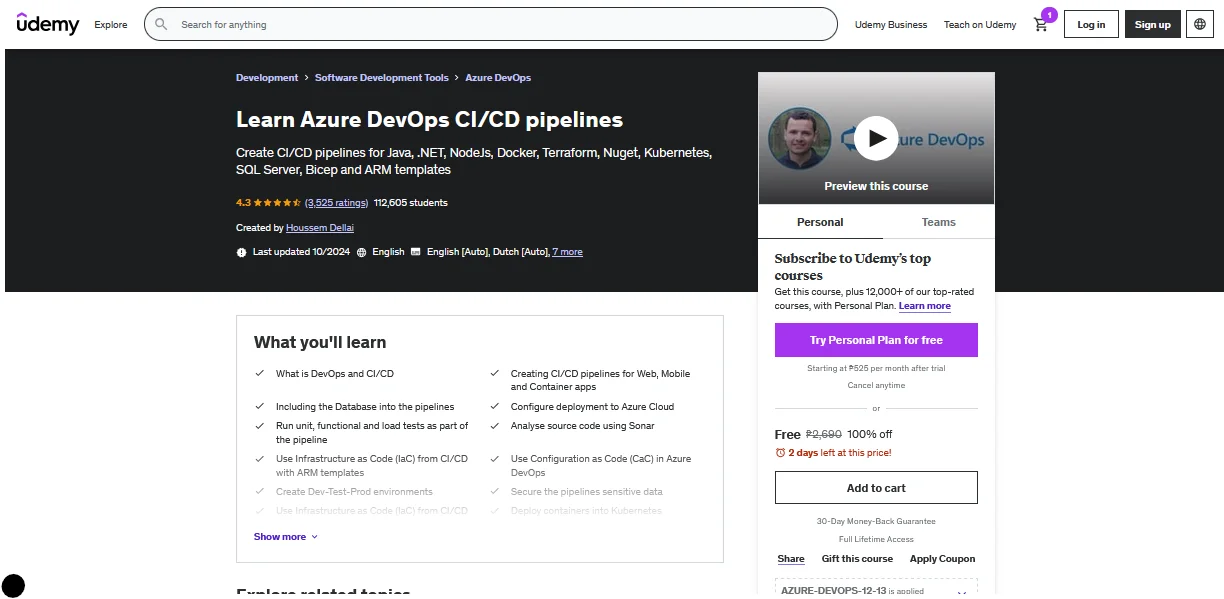Click the course title Learn Azure DevOps
The height and width of the screenshot is (599, 1224).
pyautogui.click(x=430, y=120)
